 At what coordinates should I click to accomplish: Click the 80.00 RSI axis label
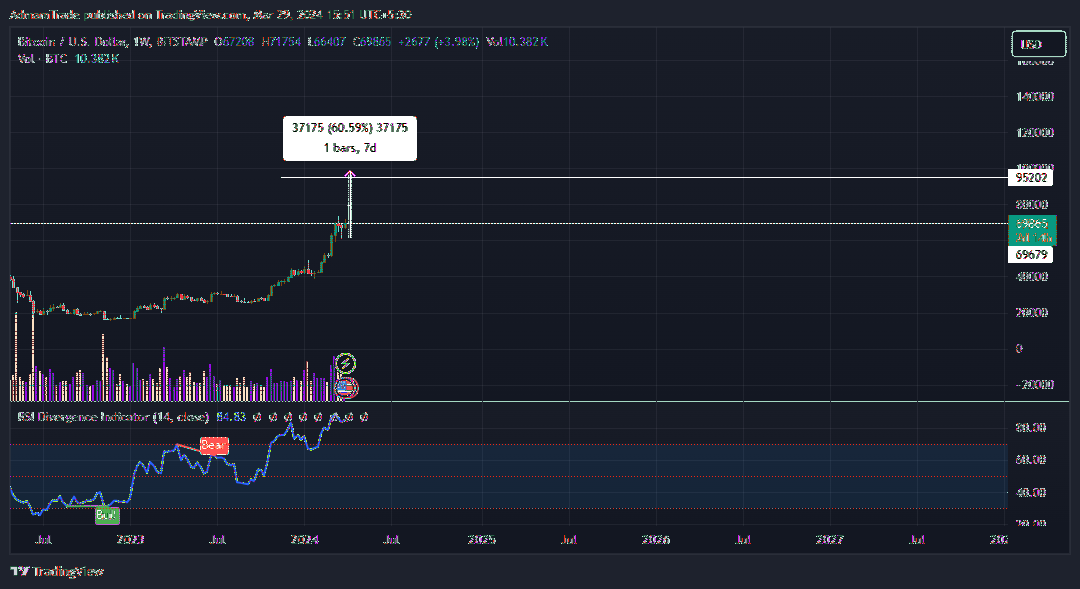(x=1031, y=428)
